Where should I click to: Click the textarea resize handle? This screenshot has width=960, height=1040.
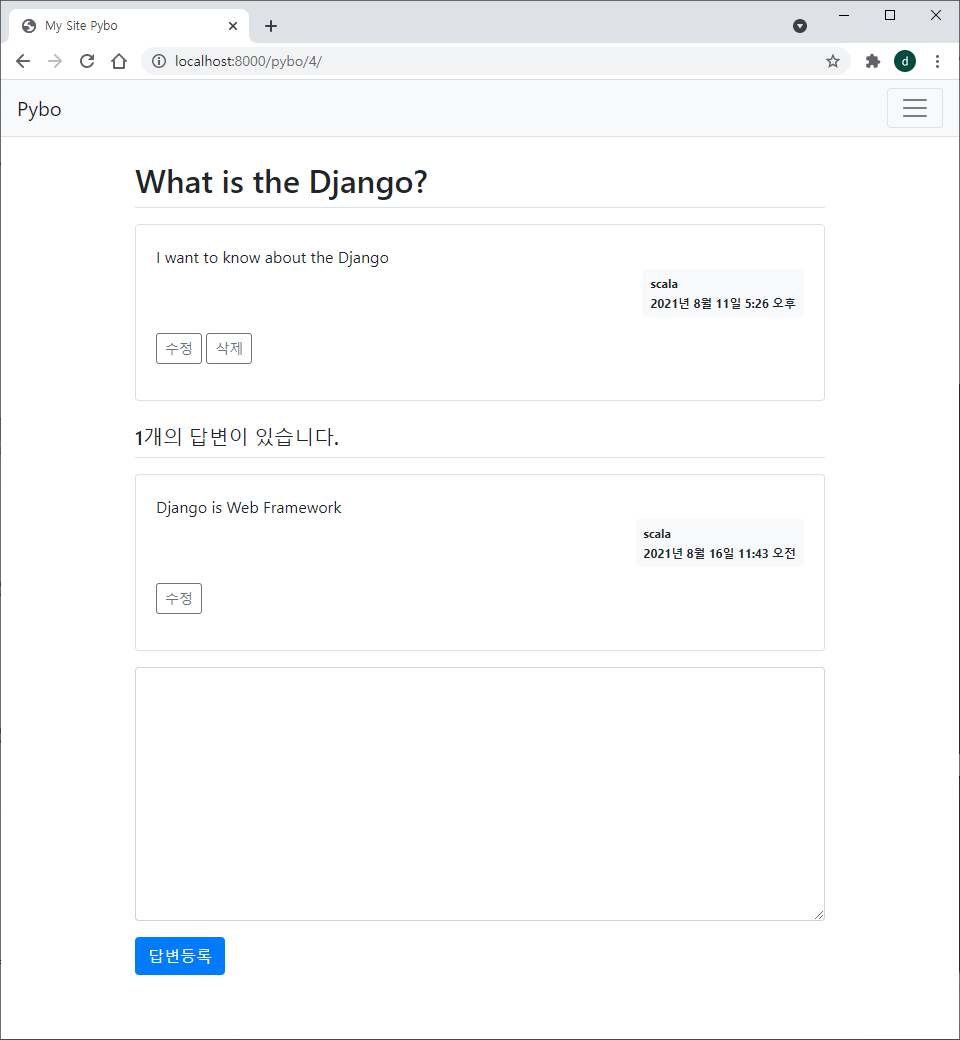pos(819,915)
